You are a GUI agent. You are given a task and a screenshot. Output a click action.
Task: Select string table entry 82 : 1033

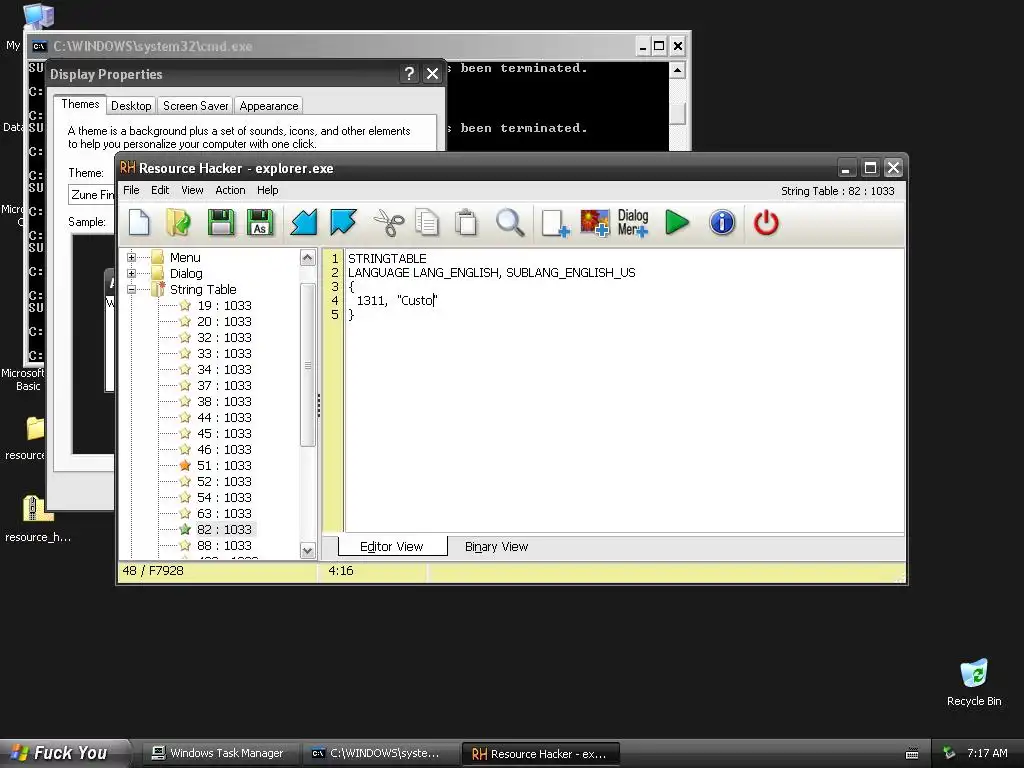coord(224,530)
